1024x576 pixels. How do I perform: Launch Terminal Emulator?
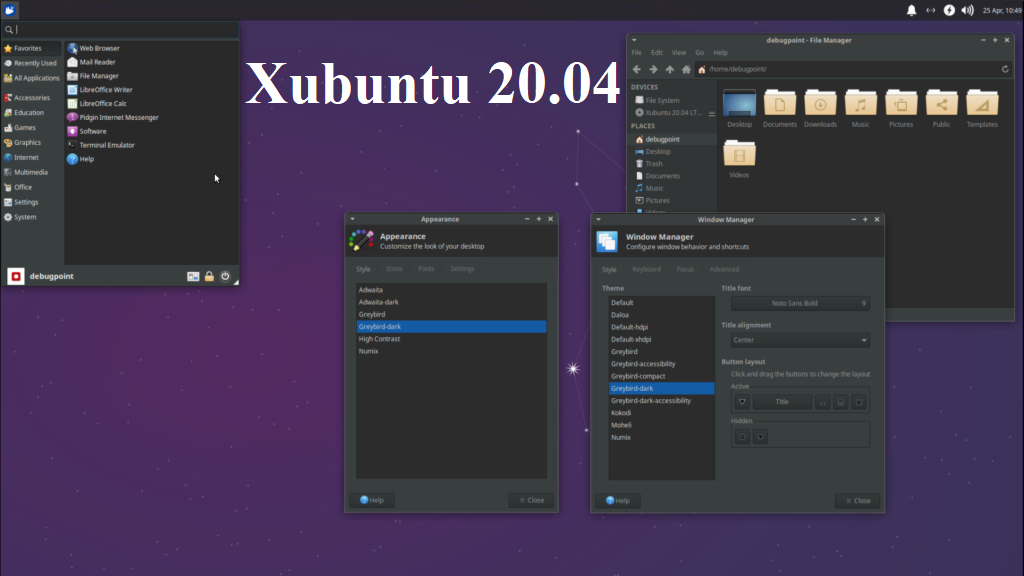tap(101, 145)
